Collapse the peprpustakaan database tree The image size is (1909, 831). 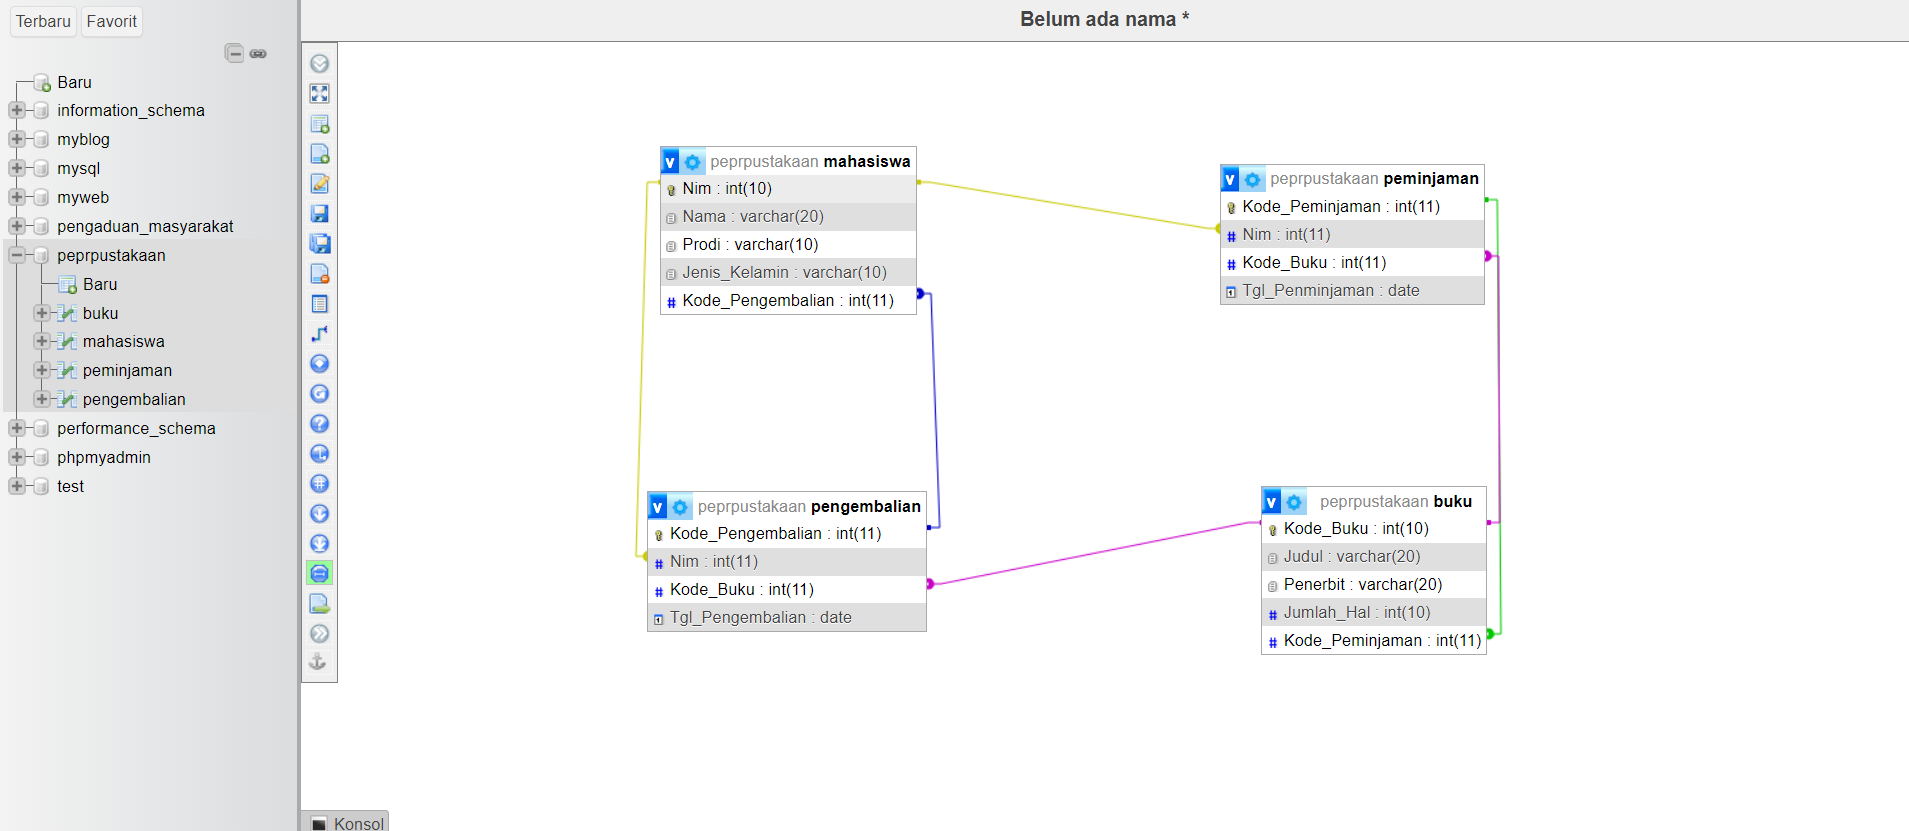[17, 255]
